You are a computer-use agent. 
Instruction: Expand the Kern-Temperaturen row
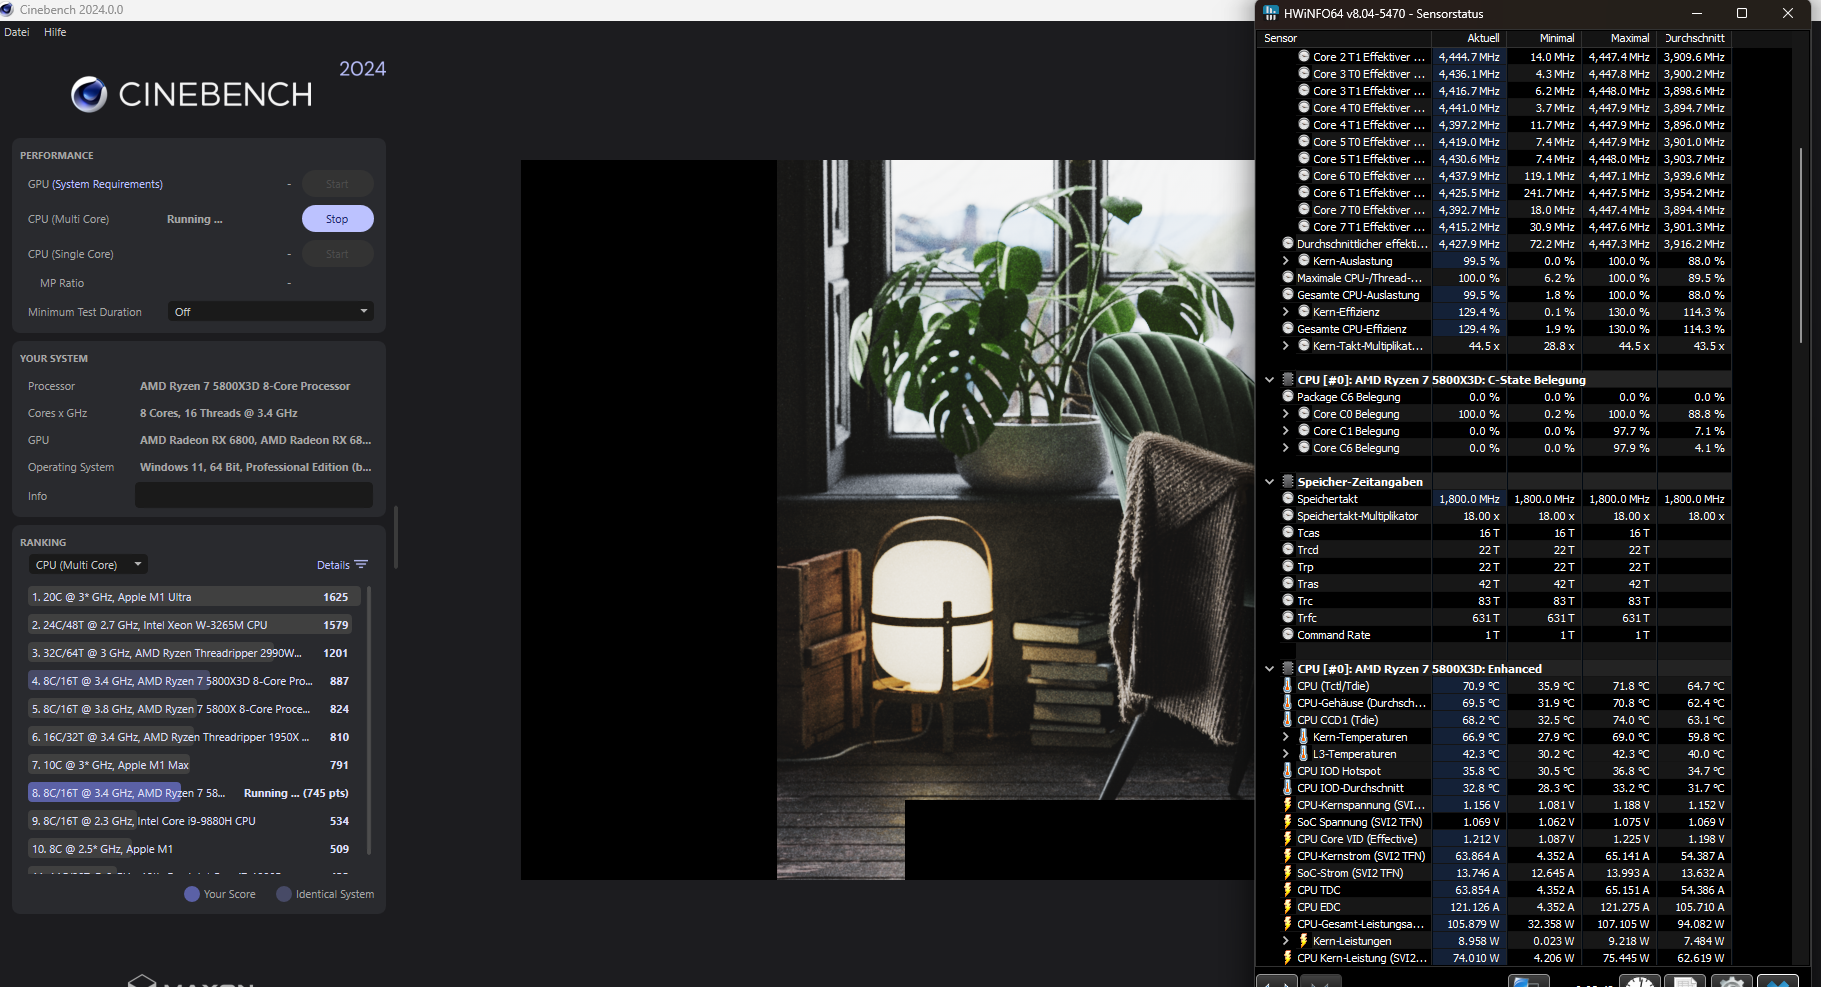pos(1285,737)
